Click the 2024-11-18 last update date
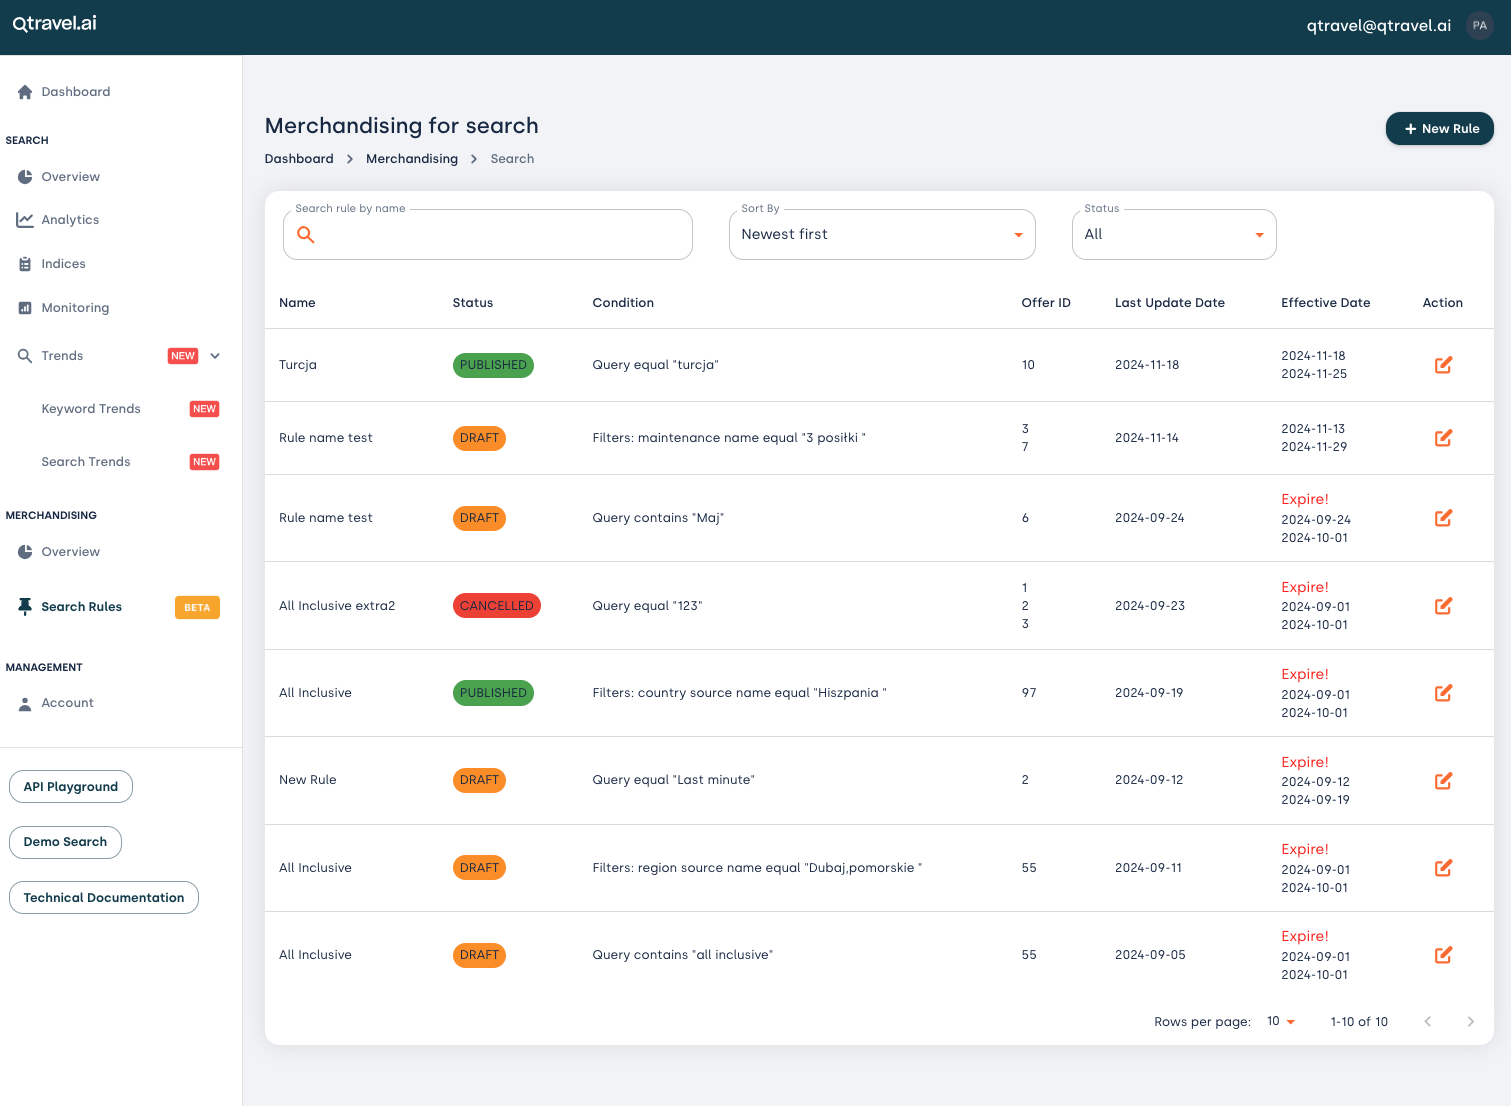The width and height of the screenshot is (1511, 1106). pyautogui.click(x=1147, y=365)
